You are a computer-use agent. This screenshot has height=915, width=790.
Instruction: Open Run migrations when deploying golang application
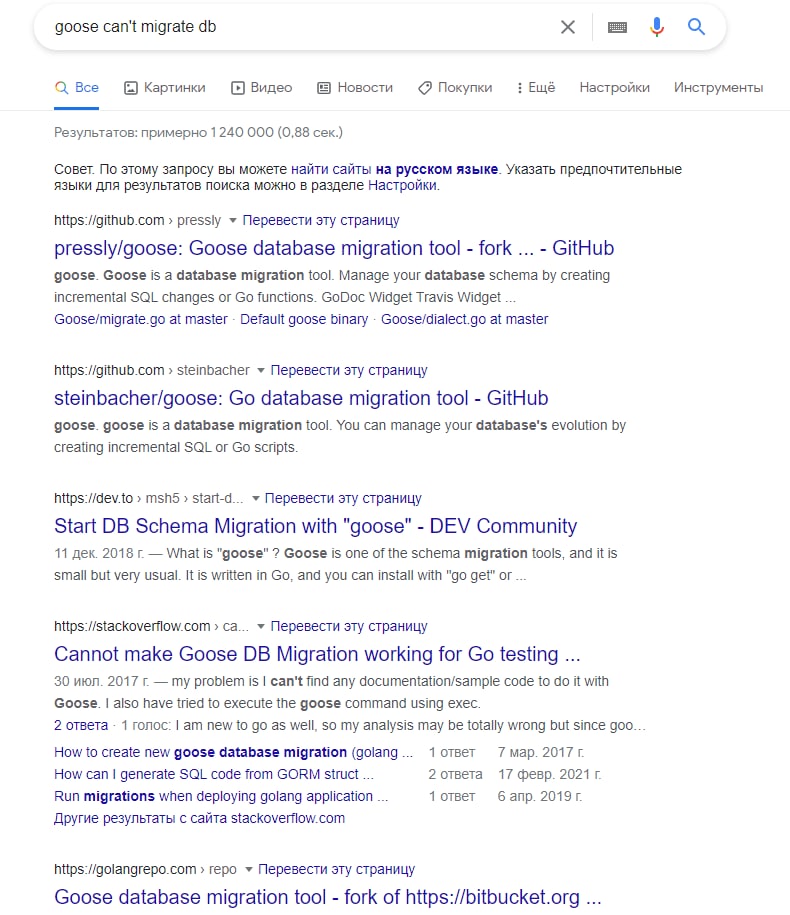coord(221,797)
